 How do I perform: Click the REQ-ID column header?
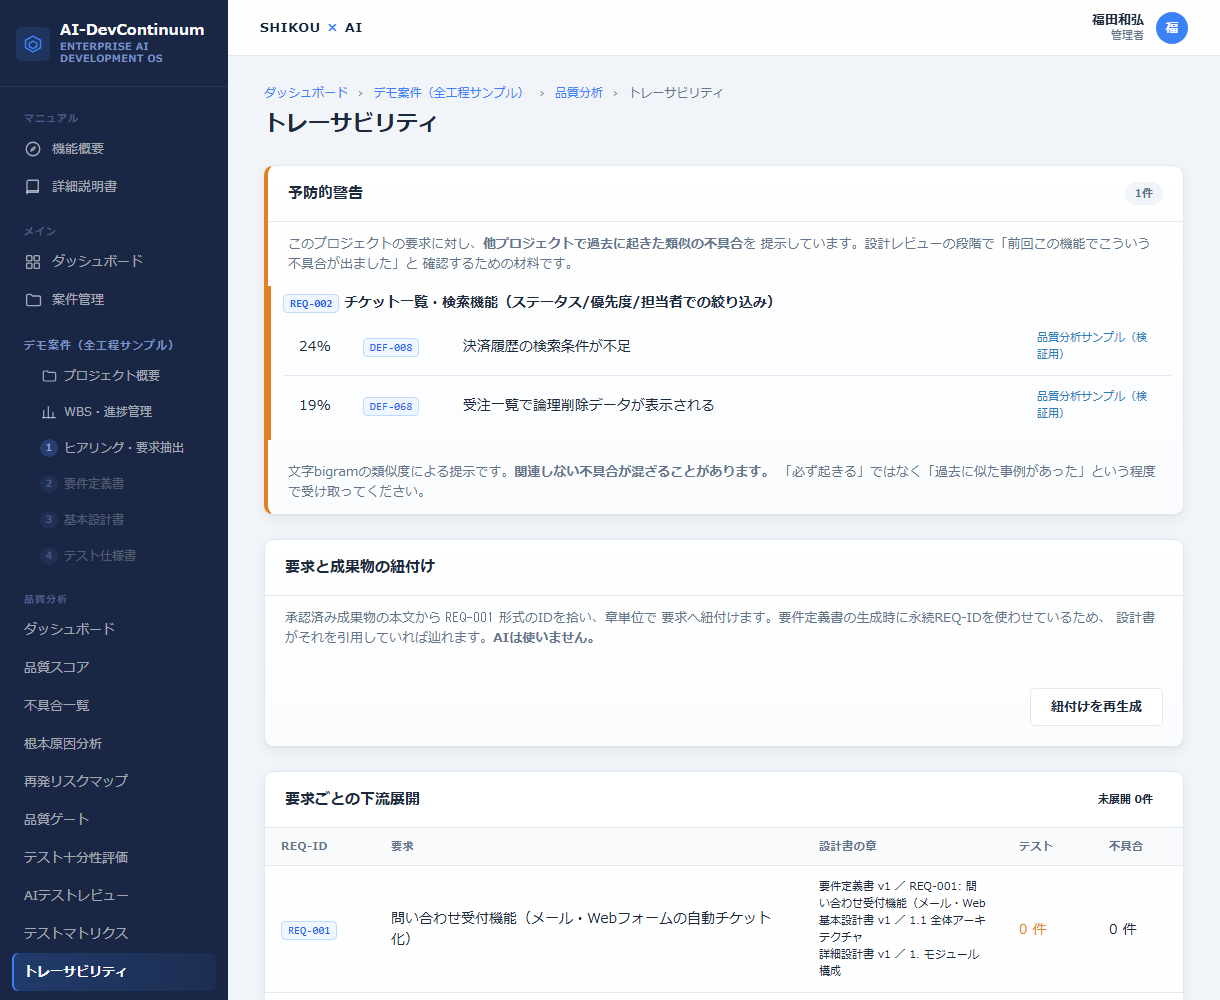click(304, 846)
